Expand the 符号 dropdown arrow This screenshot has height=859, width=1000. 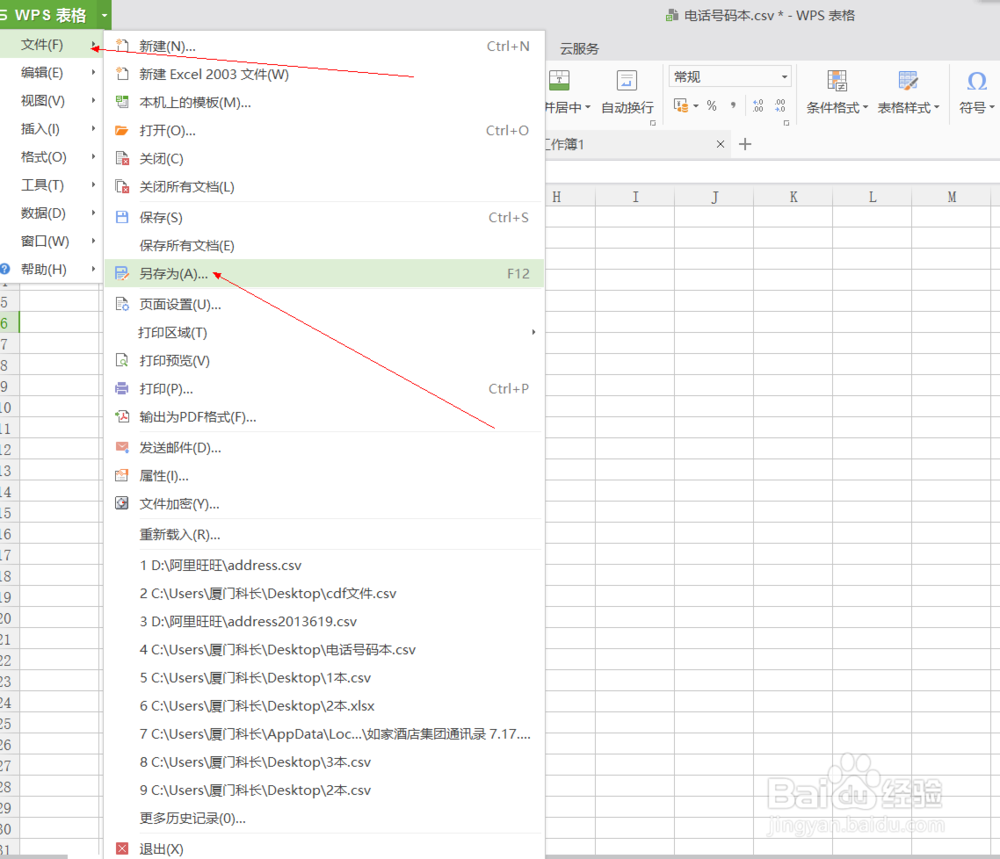(x=992, y=107)
